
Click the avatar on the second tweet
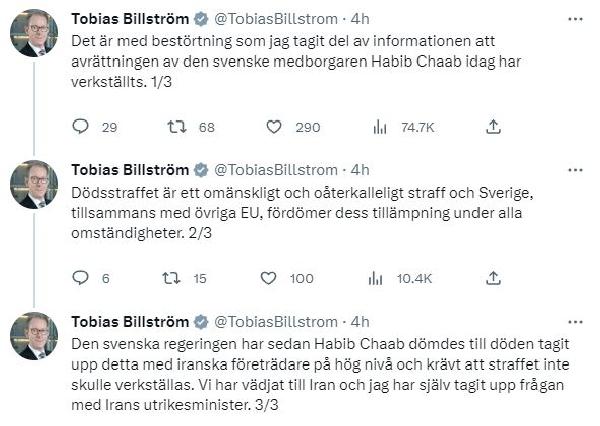click(x=34, y=185)
